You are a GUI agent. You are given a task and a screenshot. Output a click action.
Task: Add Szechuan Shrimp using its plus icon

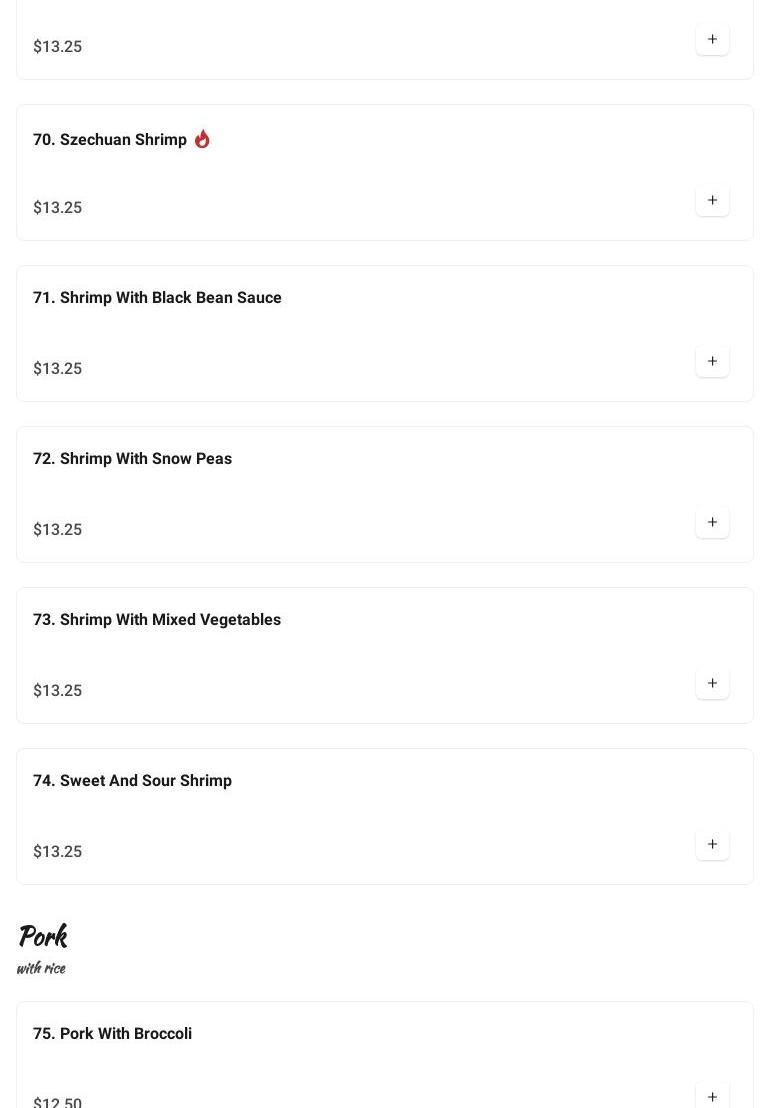(x=712, y=200)
